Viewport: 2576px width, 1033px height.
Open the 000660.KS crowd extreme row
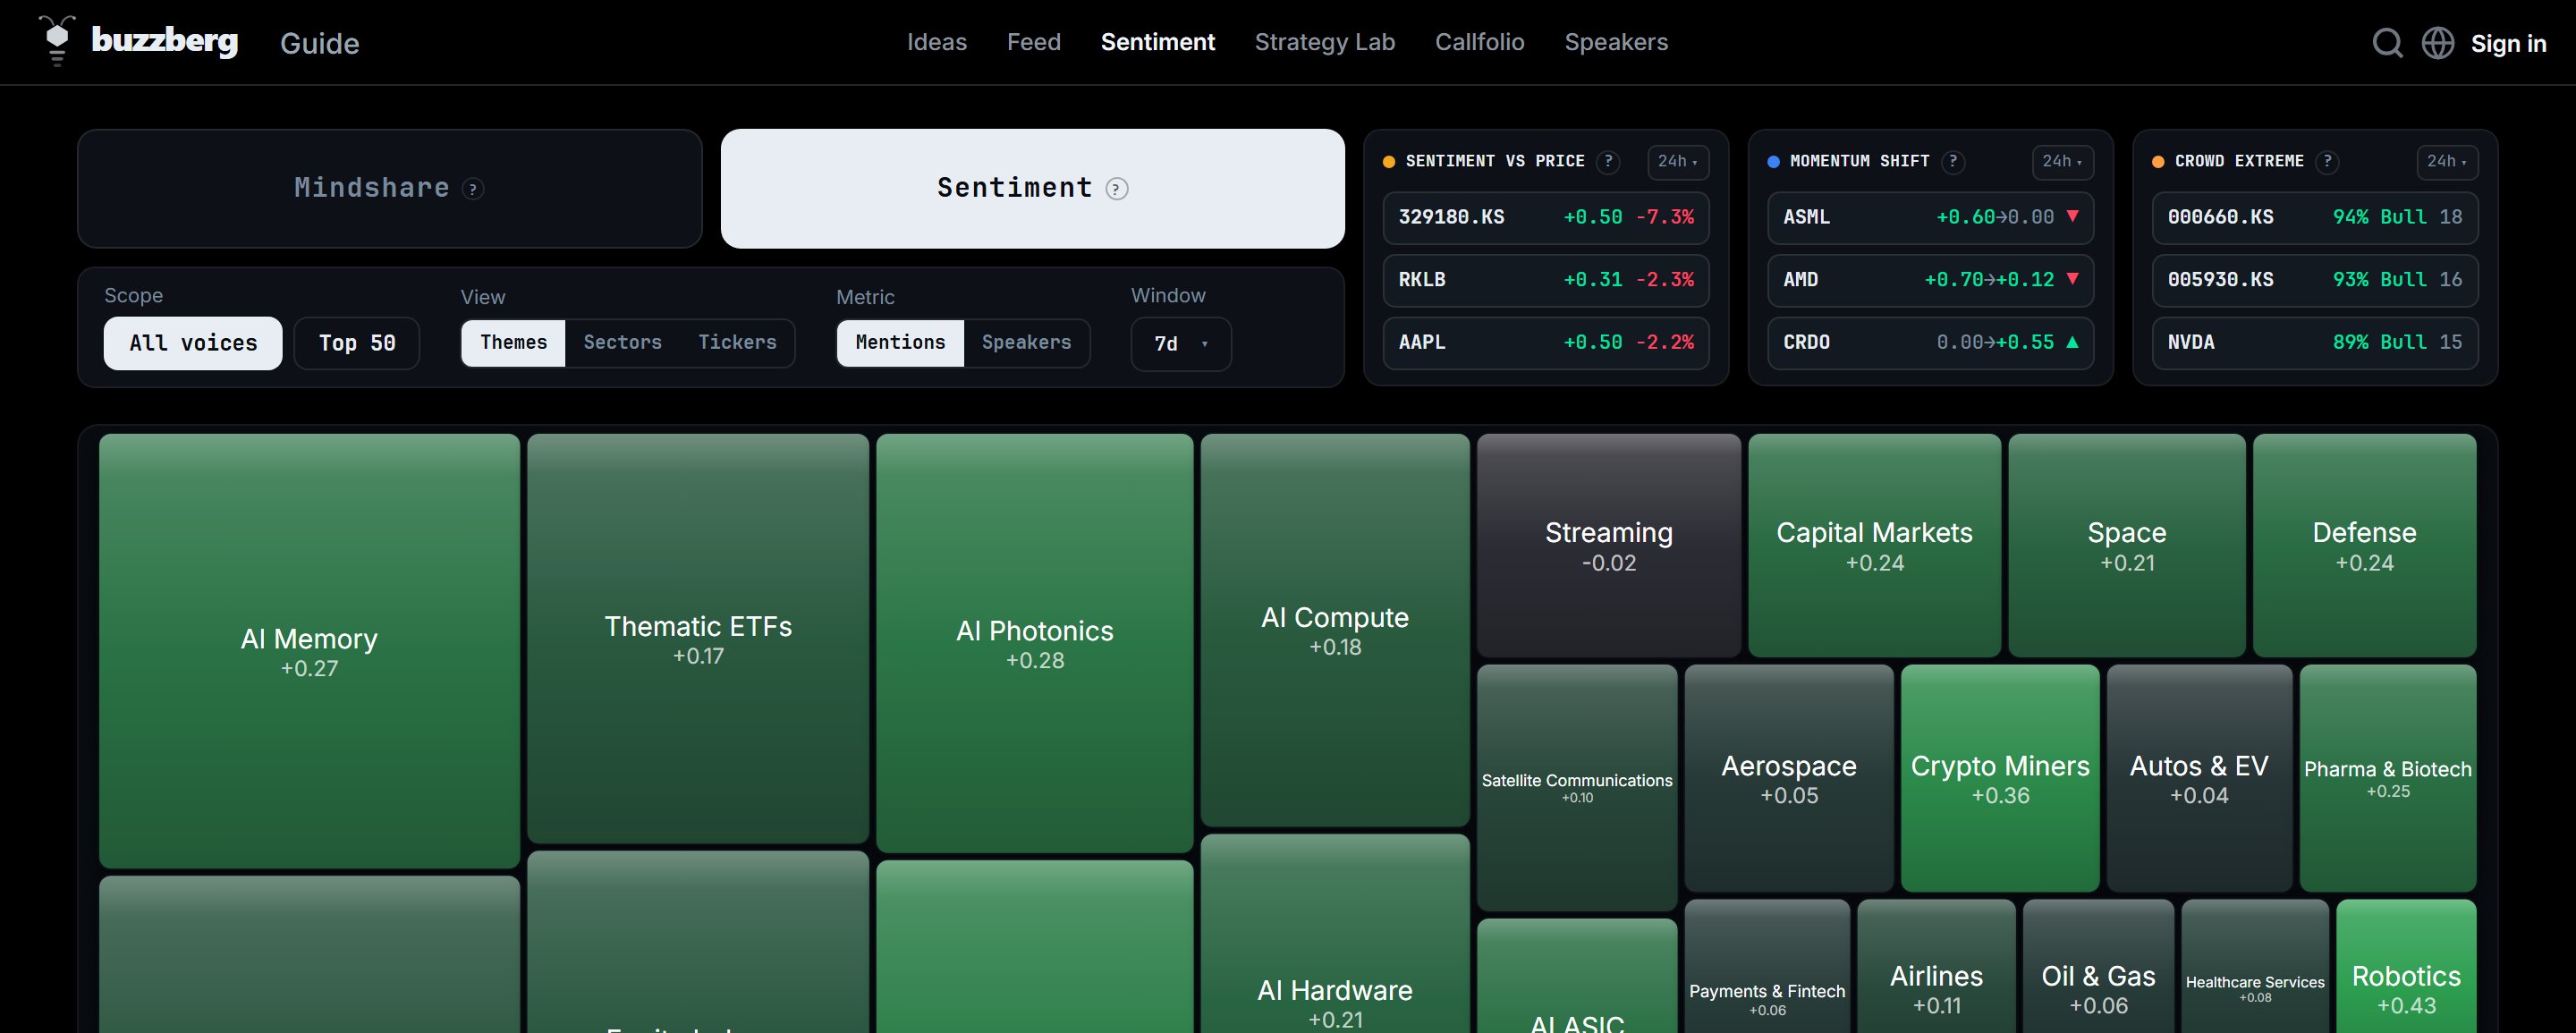click(2315, 217)
